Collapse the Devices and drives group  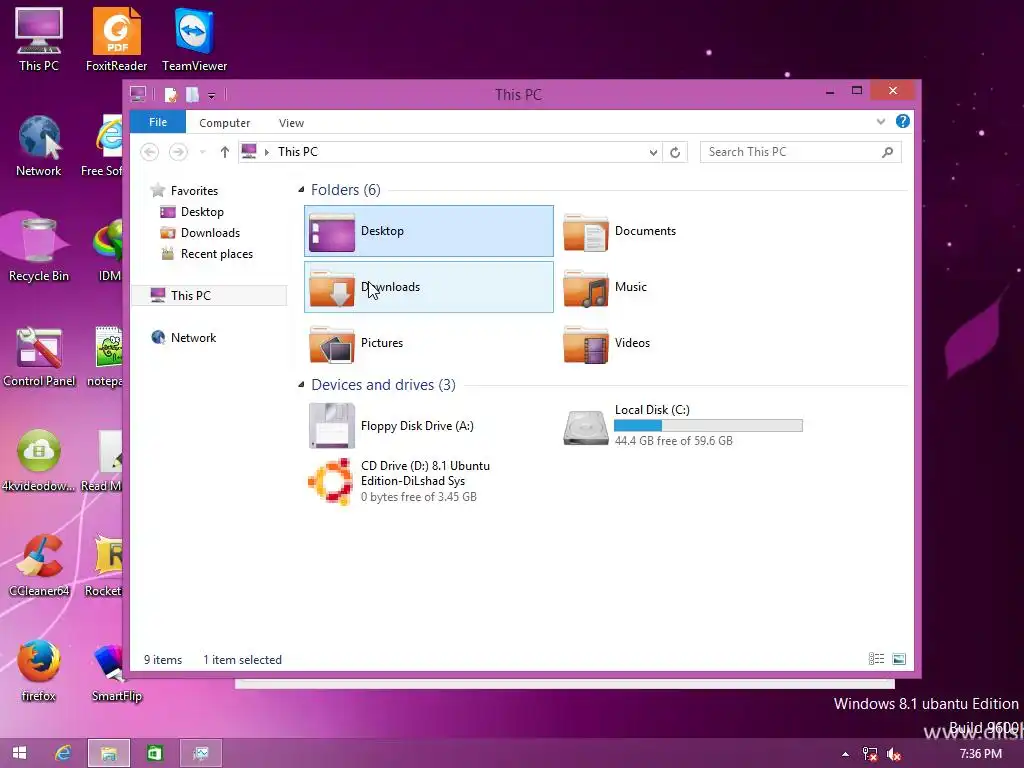[x=301, y=385]
